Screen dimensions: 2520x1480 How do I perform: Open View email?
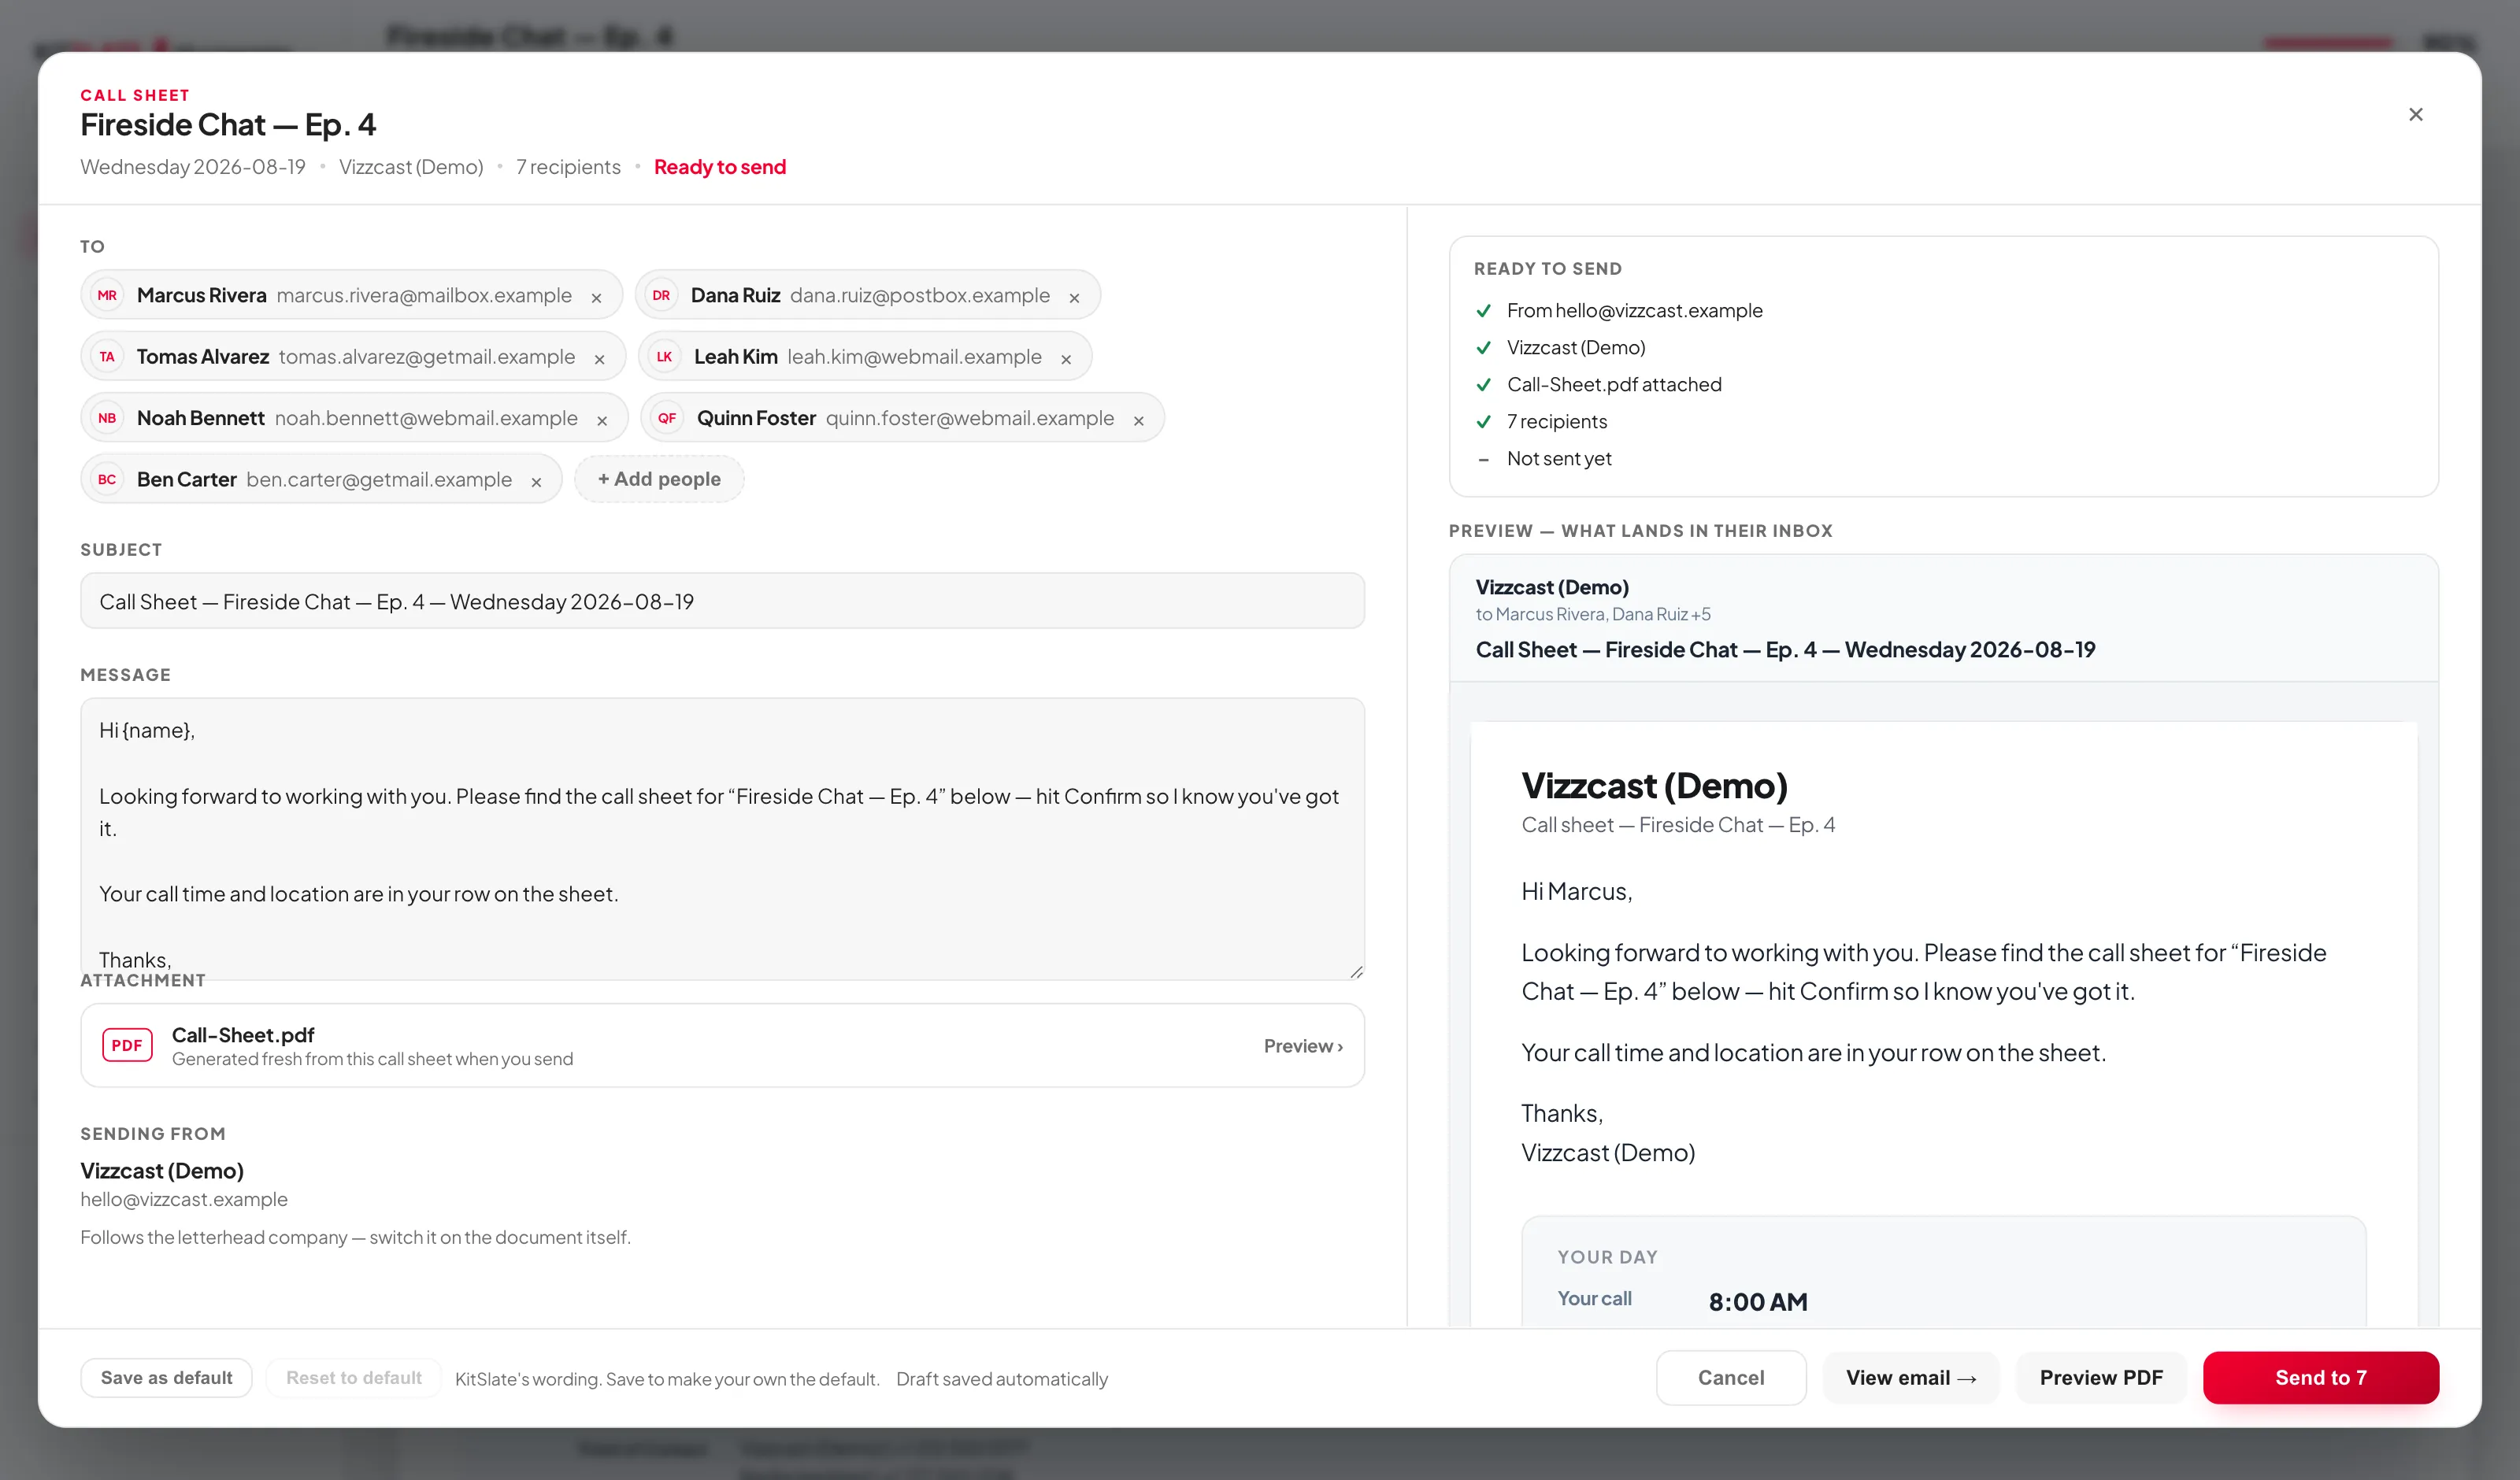click(x=1911, y=1378)
